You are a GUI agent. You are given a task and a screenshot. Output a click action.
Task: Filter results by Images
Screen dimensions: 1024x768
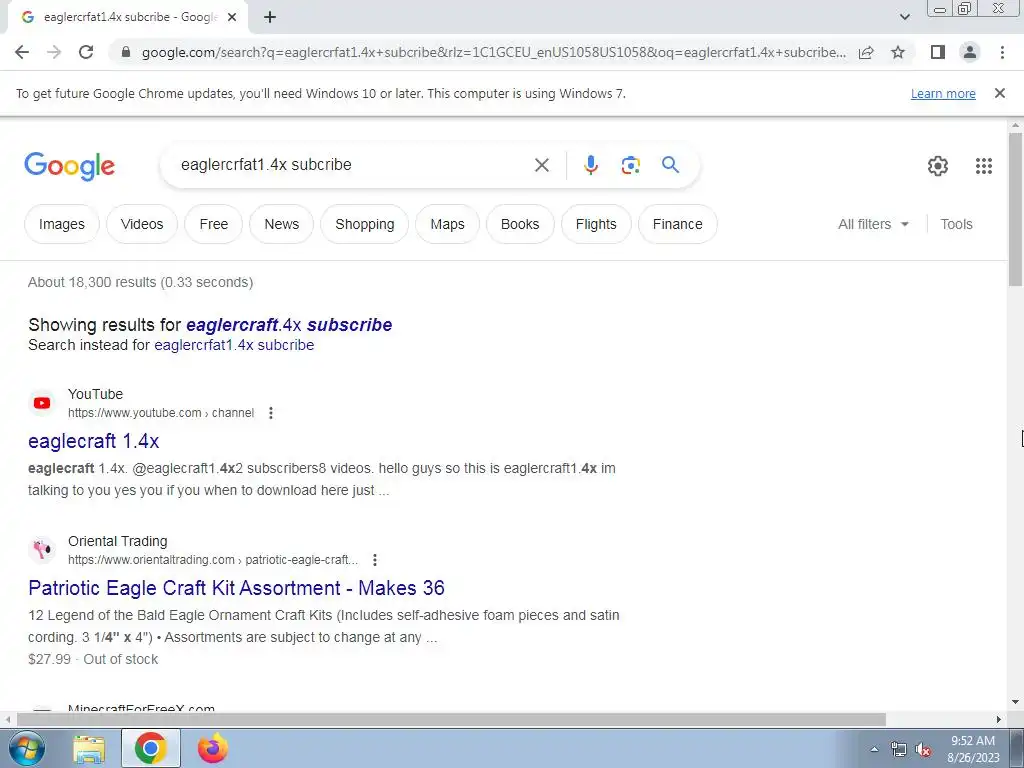click(x=61, y=224)
